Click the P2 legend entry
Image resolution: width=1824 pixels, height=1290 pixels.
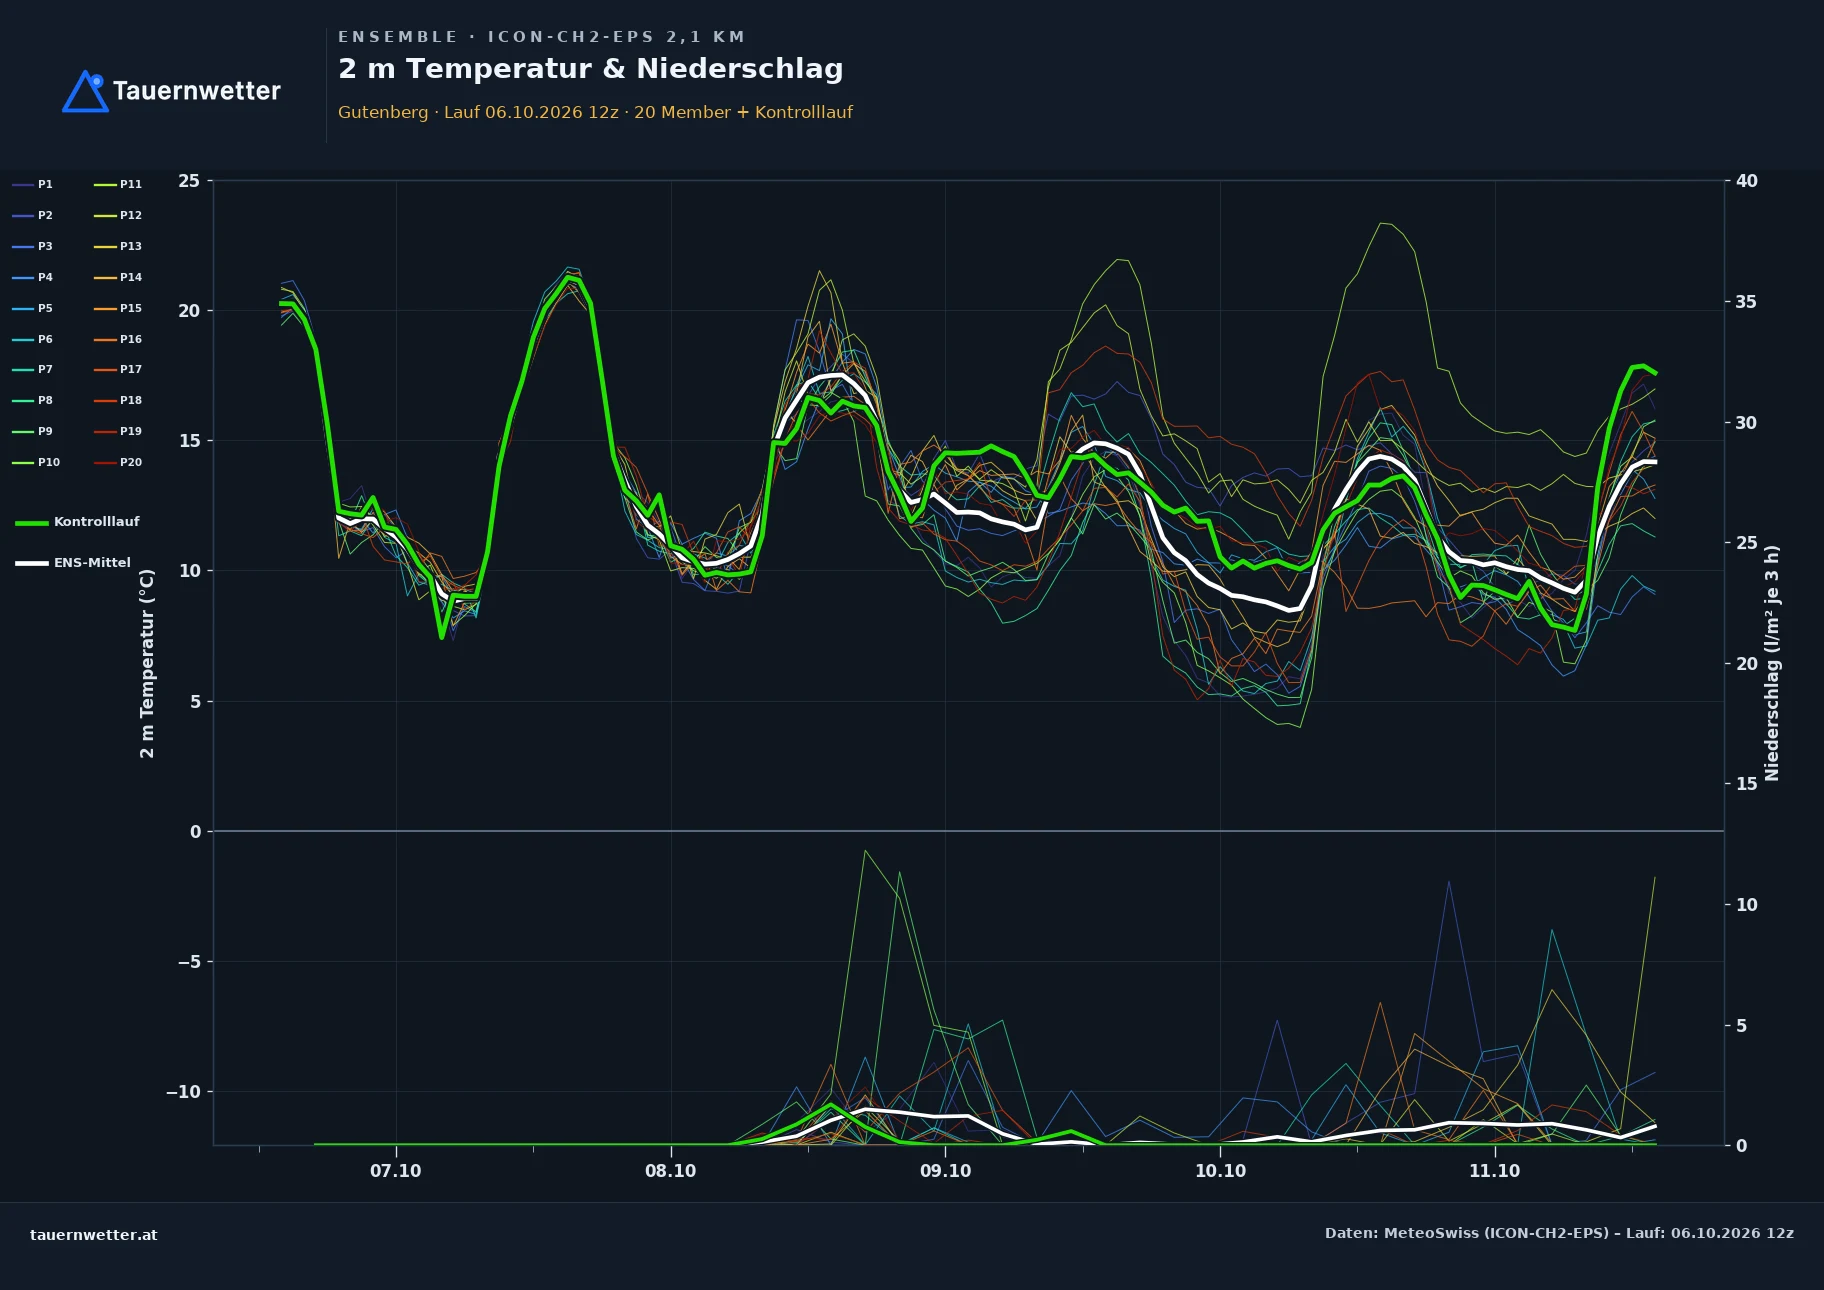coord(33,215)
